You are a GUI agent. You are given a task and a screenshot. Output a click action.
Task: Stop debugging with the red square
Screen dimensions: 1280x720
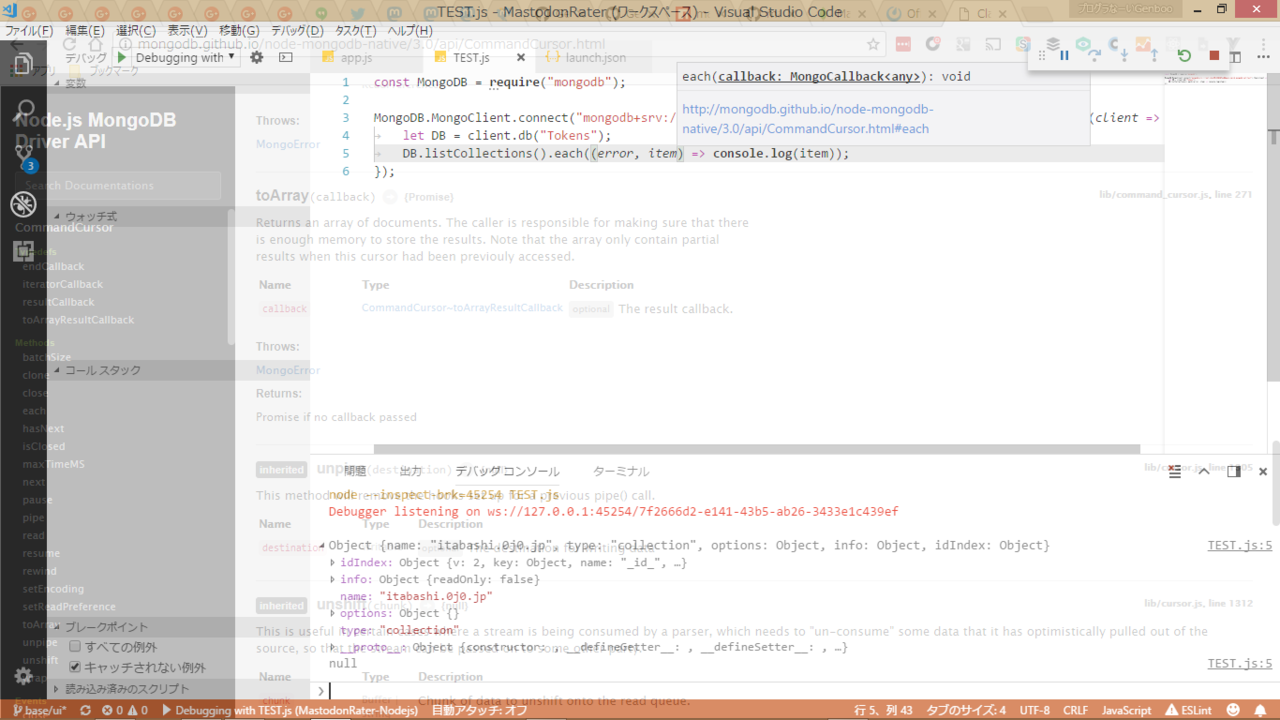pos(1214,56)
